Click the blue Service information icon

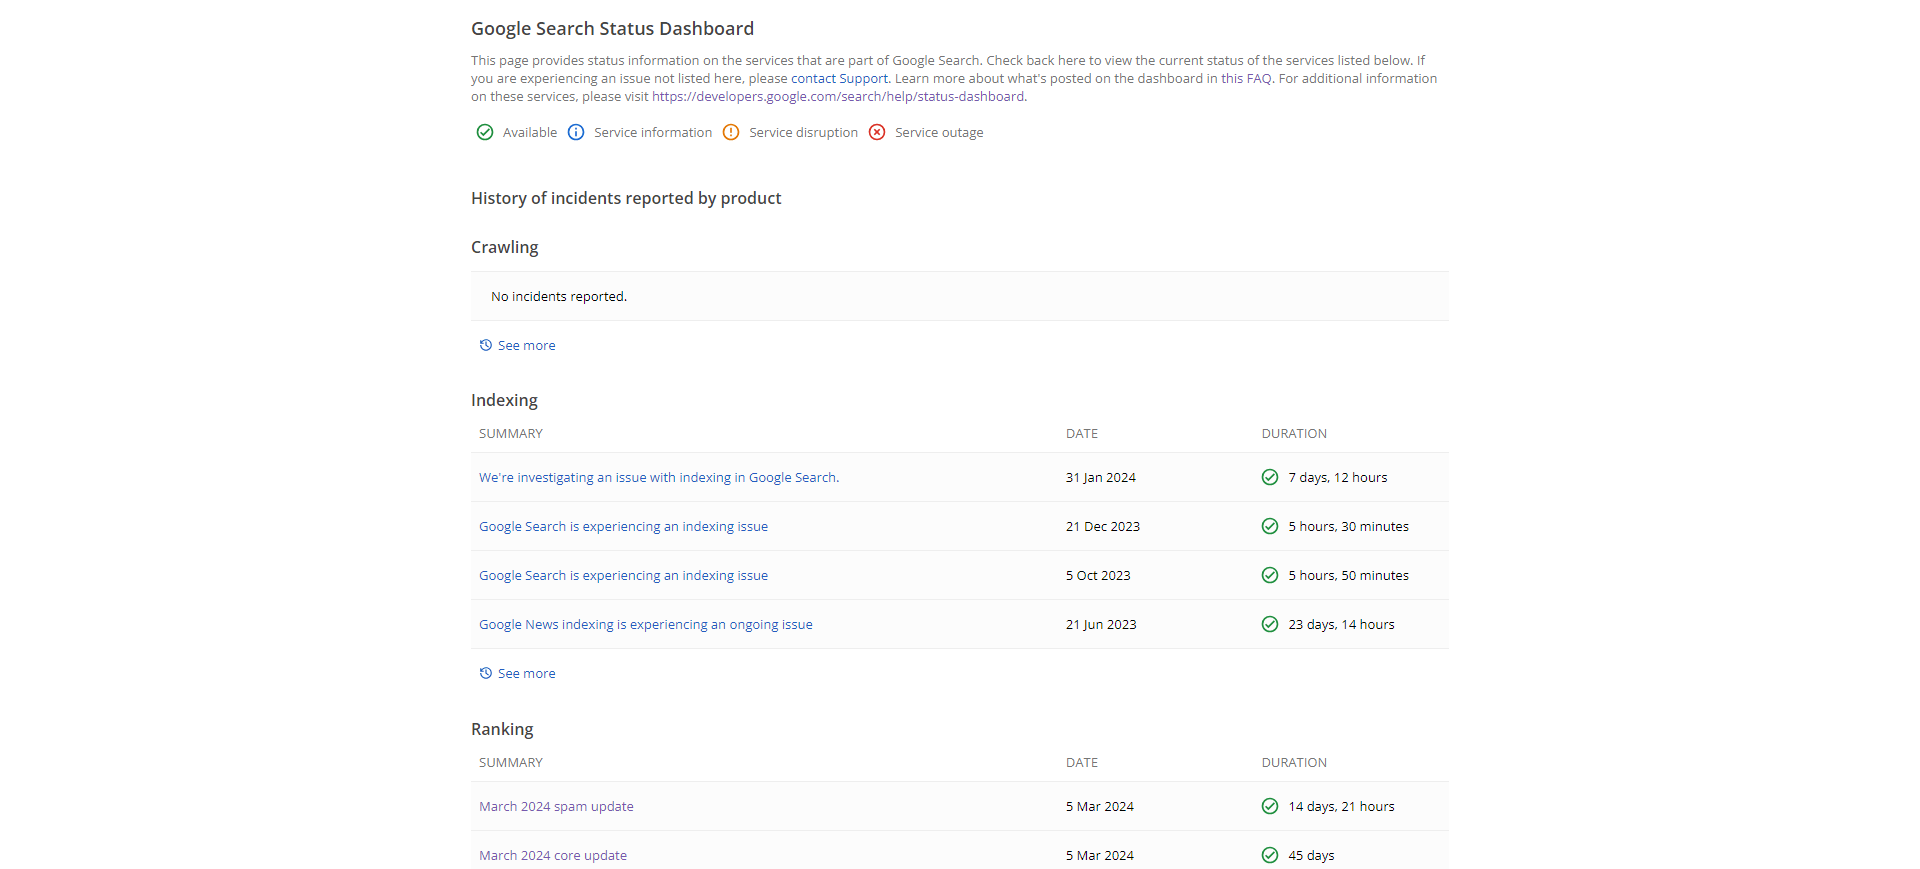576,132
